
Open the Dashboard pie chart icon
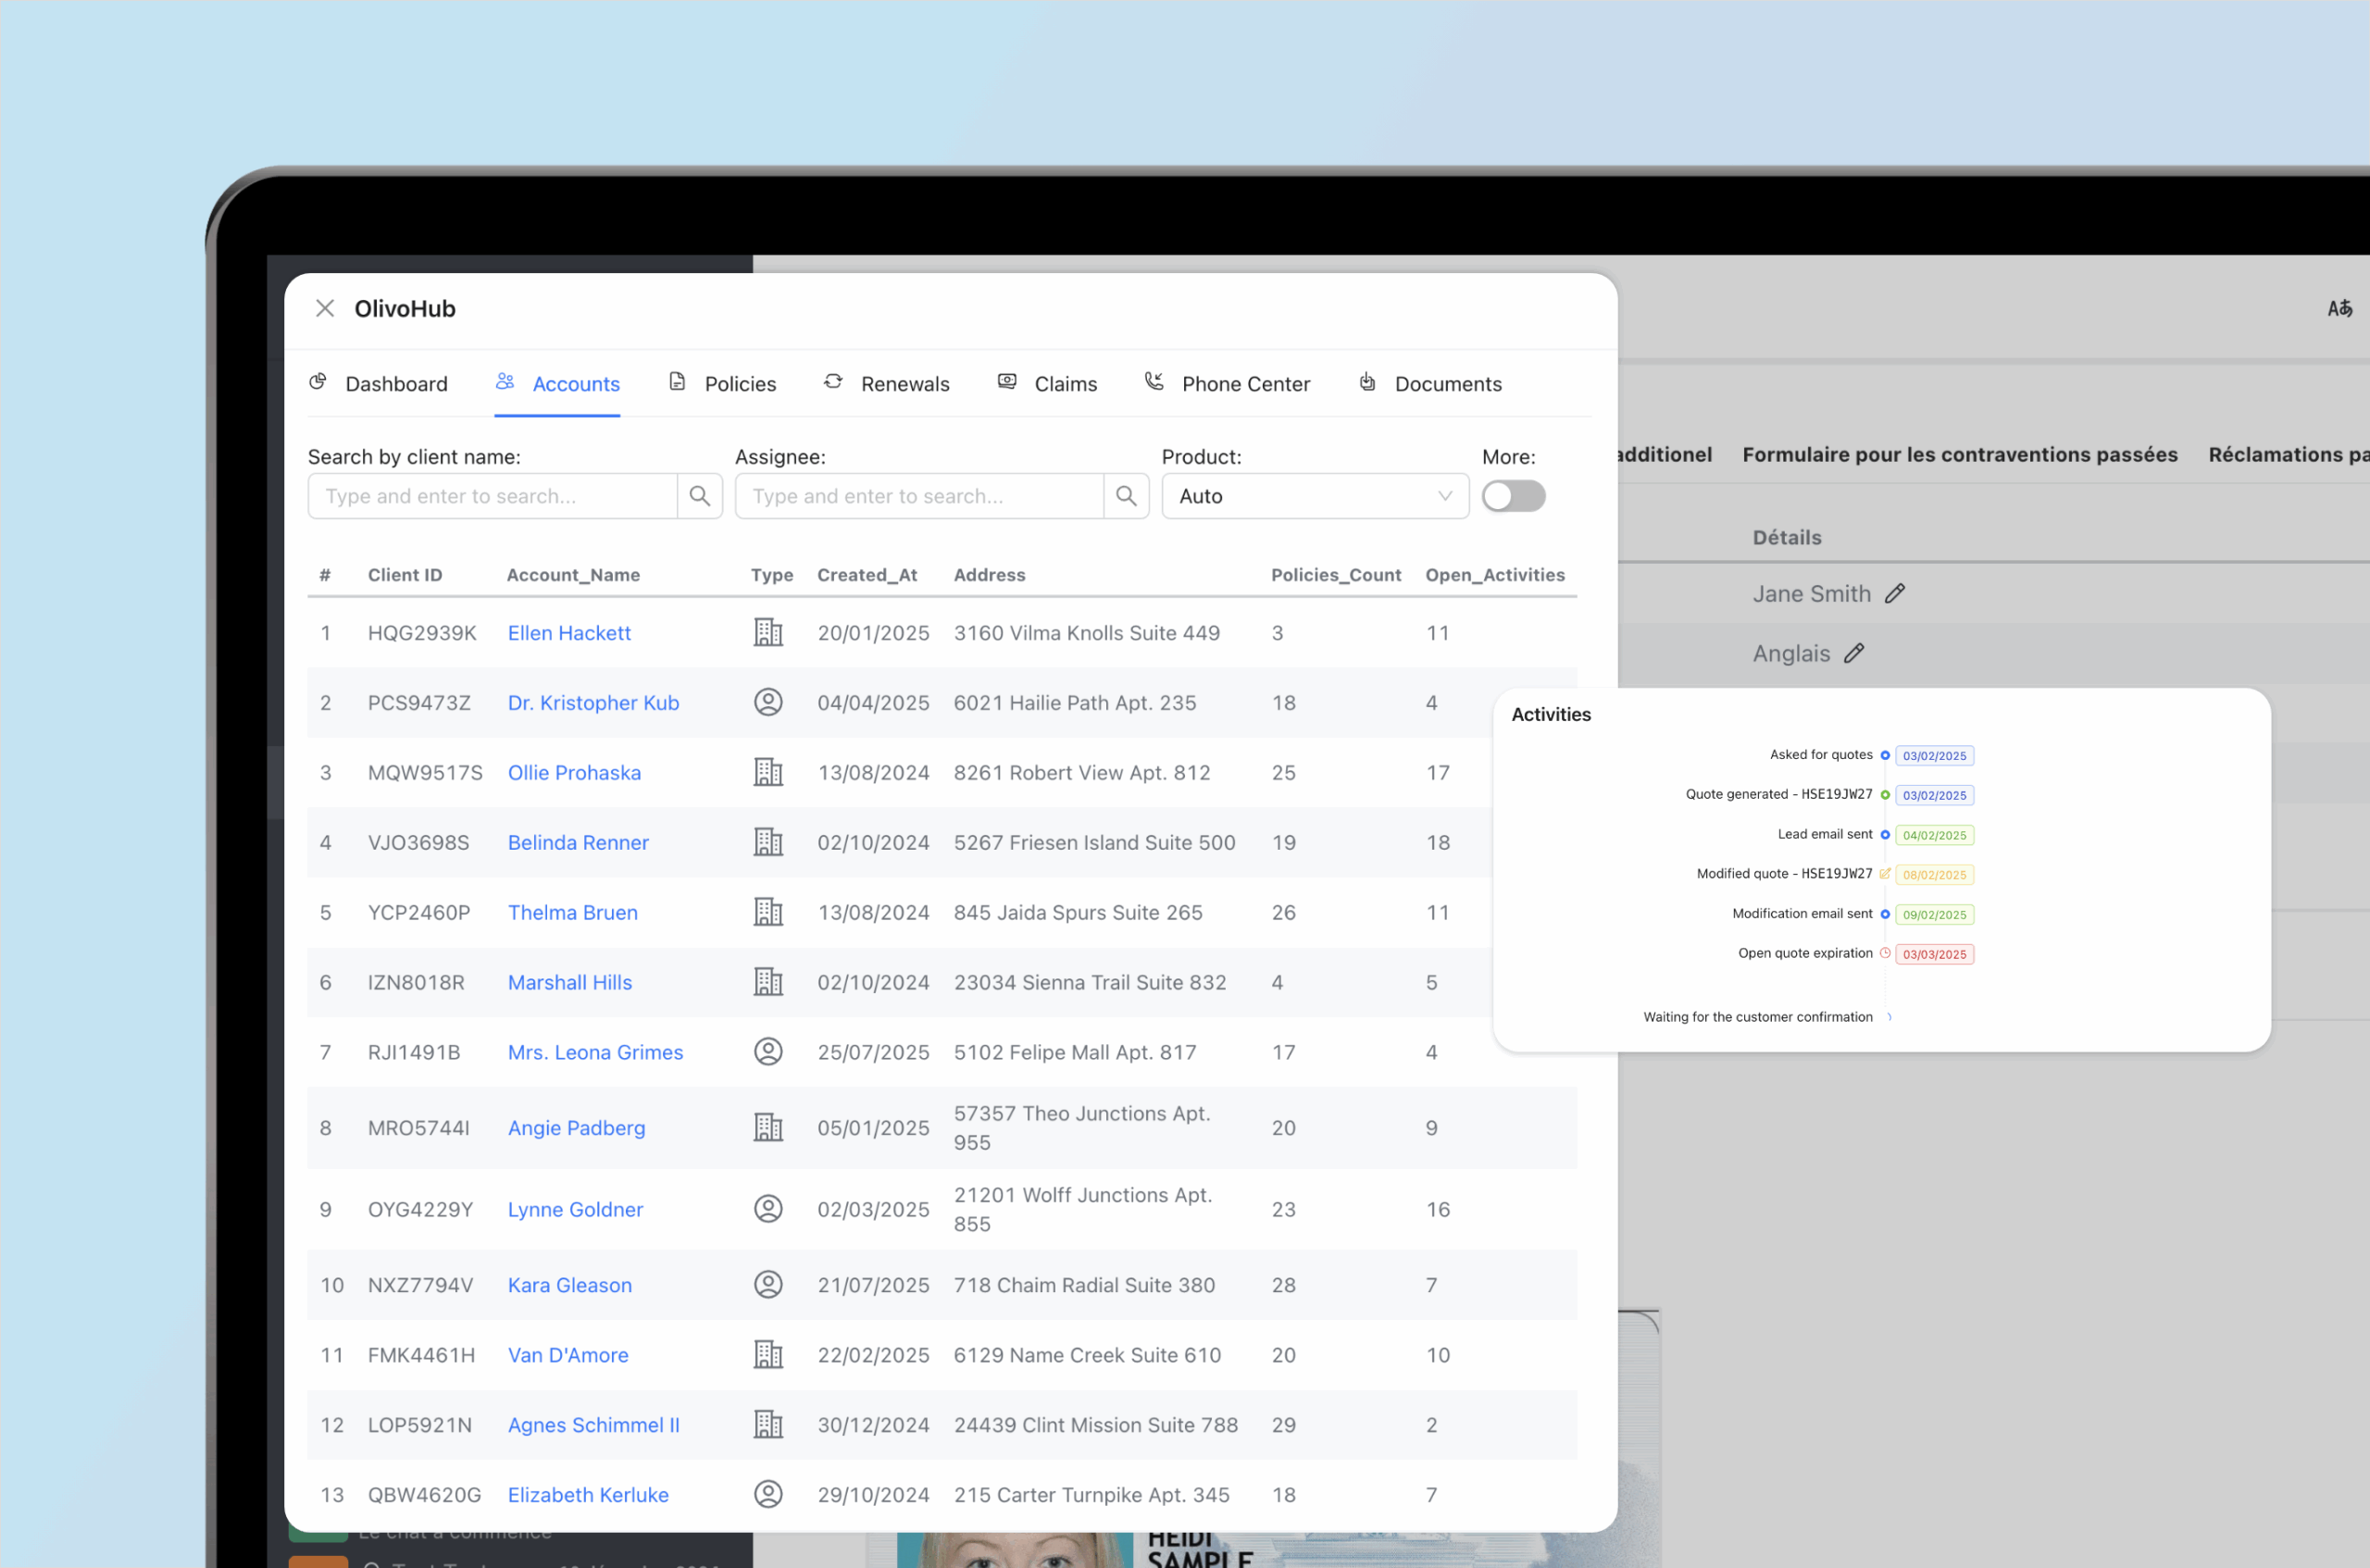318,382
